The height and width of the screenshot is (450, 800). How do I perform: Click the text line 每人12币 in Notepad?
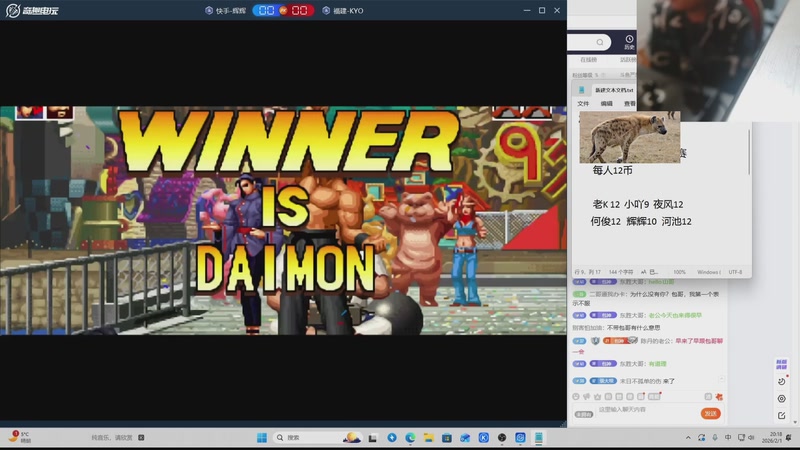612,170
